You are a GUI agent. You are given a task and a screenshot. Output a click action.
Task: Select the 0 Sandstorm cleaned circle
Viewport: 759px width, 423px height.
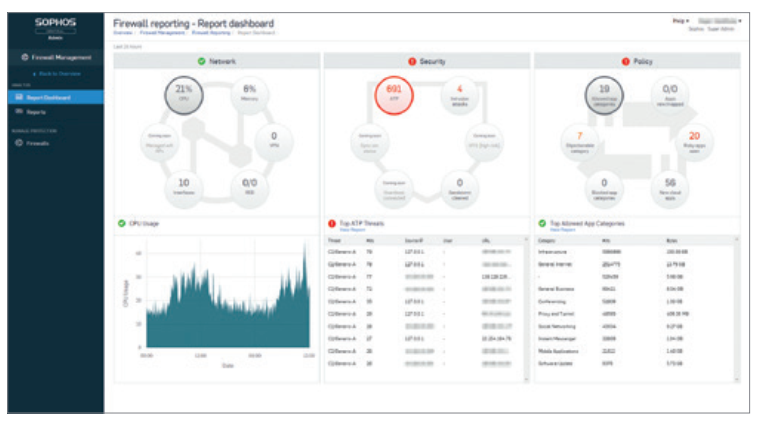pos(459,189)
